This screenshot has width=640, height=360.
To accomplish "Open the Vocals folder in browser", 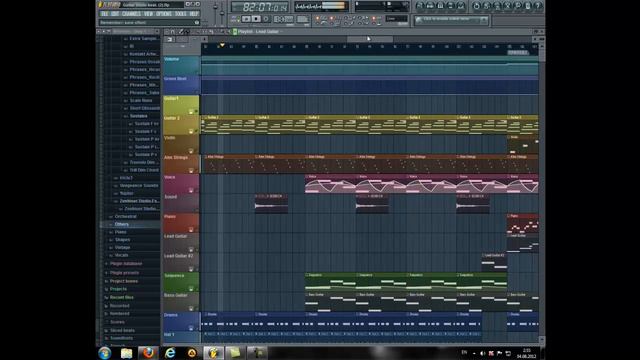I will [x=121, y=255].
